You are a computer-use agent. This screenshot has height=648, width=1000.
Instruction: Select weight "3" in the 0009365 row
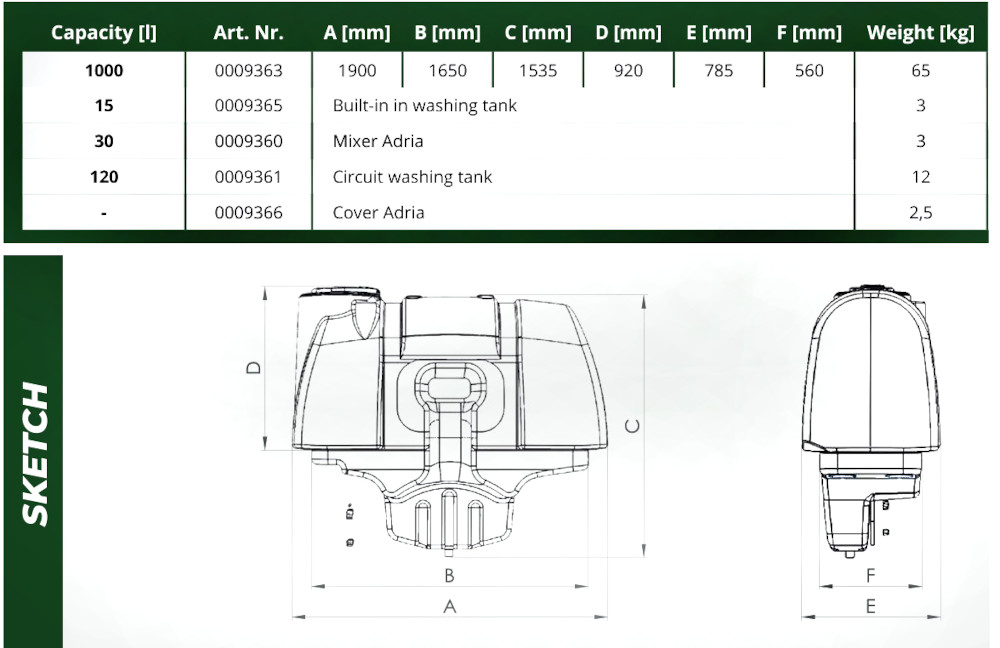tap(920, 105)
